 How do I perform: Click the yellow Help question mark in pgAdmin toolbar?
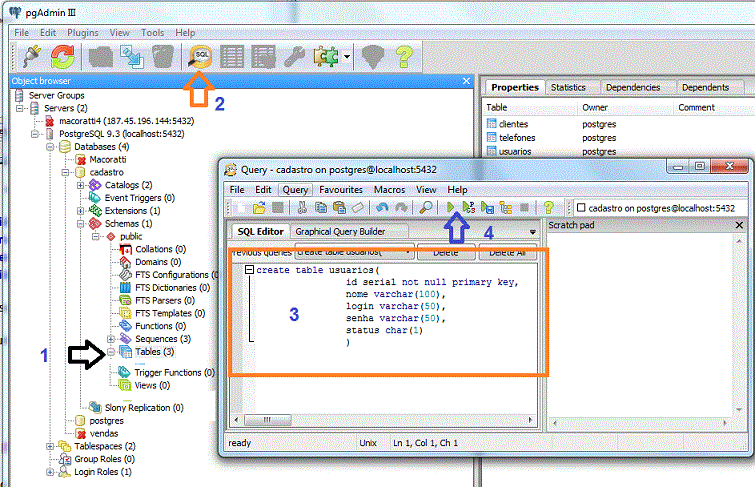click(x=404, y=56)
